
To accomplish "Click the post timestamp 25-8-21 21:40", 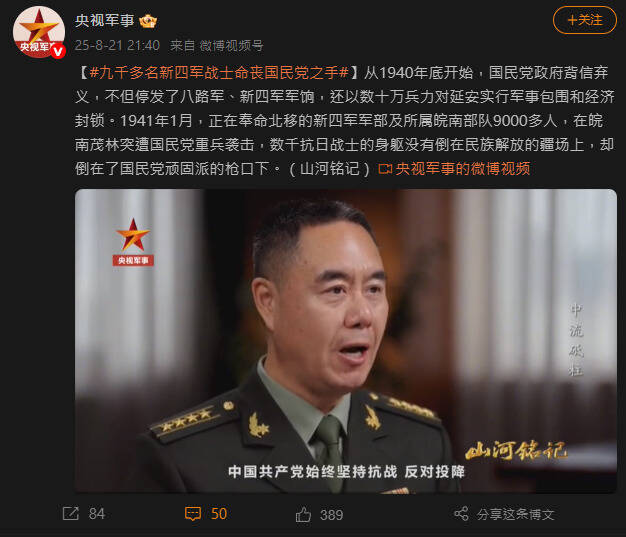I will [117, 46].
